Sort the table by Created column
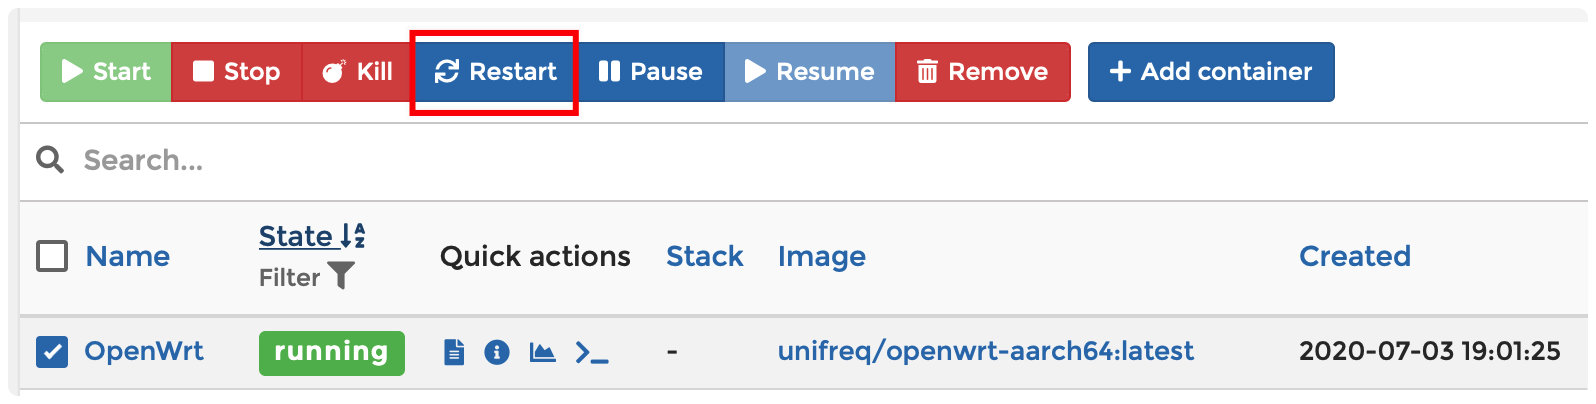Viewport: 1596px width, 404px height. 1354,257
